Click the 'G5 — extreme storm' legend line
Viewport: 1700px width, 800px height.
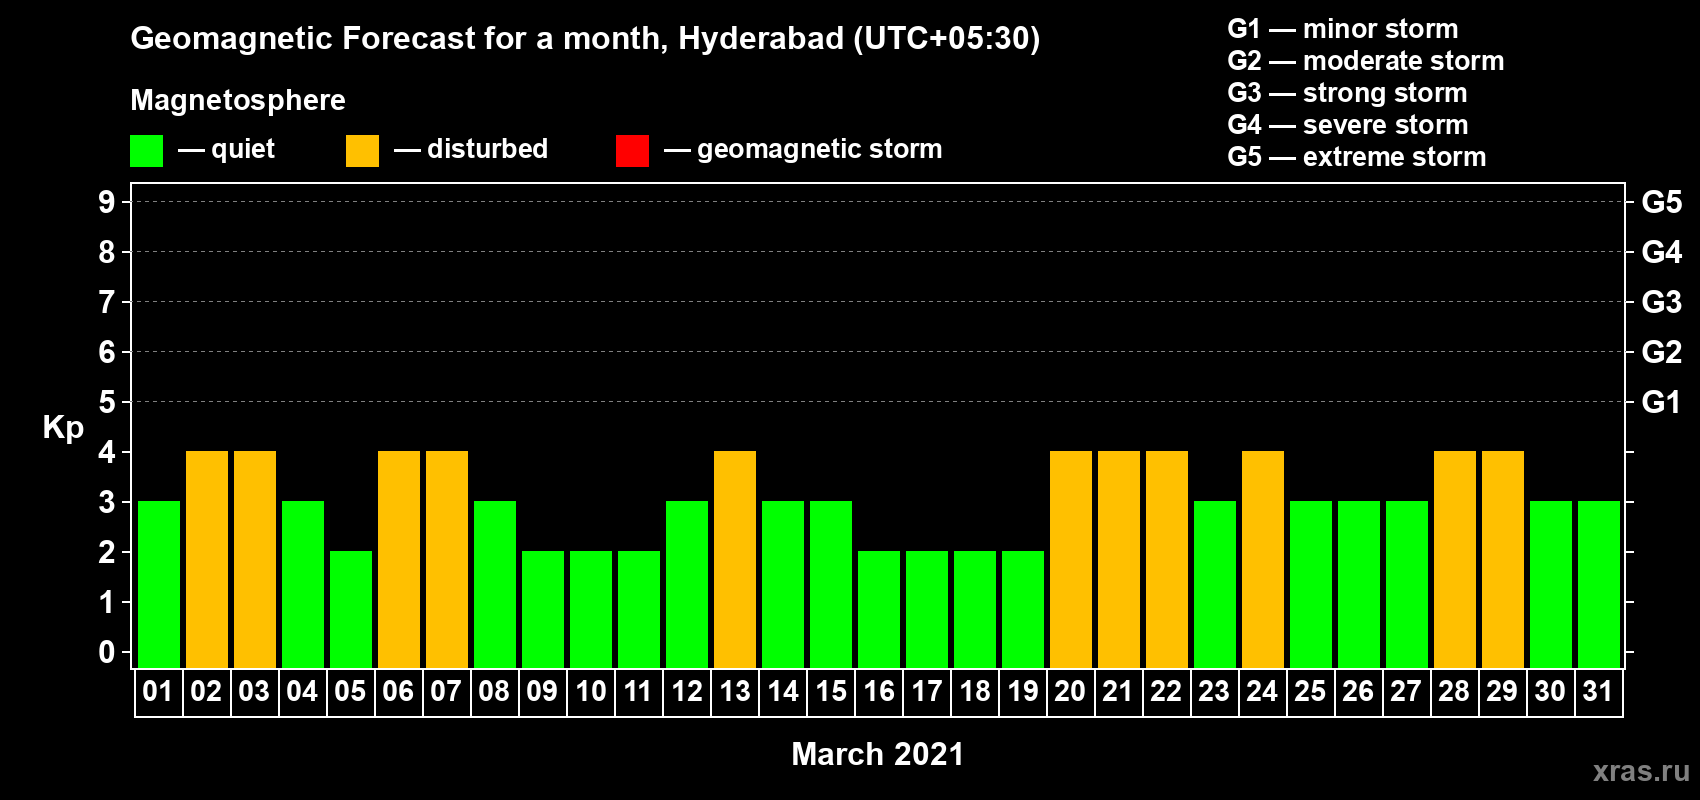(1356, 157)
